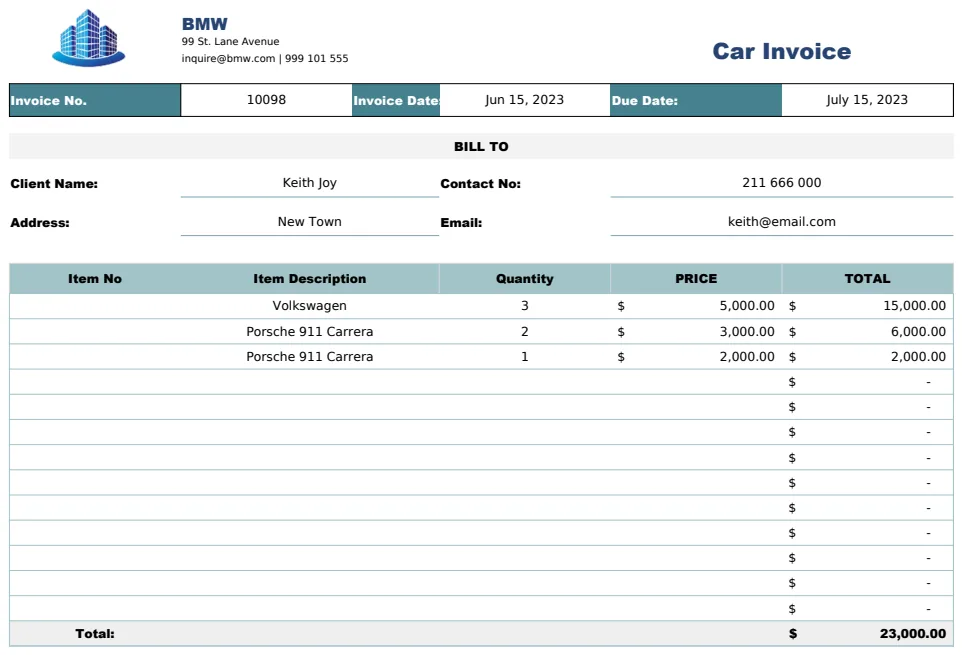Click quantity 3 in Volkswagen row
Viewport: 962px width, 655px height.
click(525, 305)
